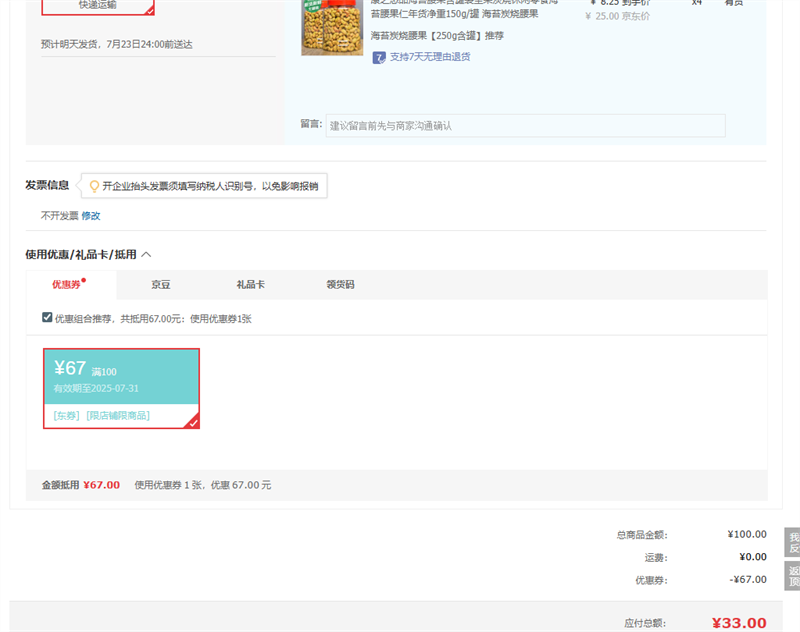This screenshot has width=800, height=632.
Task: Click the checkmark corner on 快递运输 option
Action: click(149, 10)
